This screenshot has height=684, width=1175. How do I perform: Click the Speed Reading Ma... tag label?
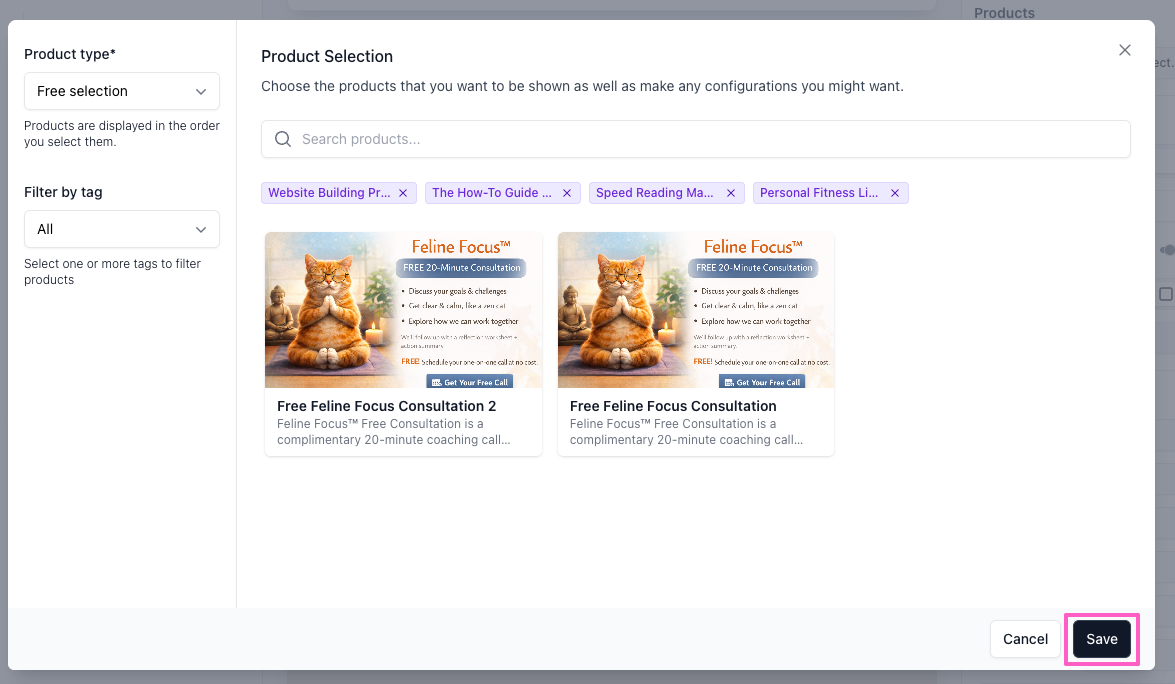654,193
